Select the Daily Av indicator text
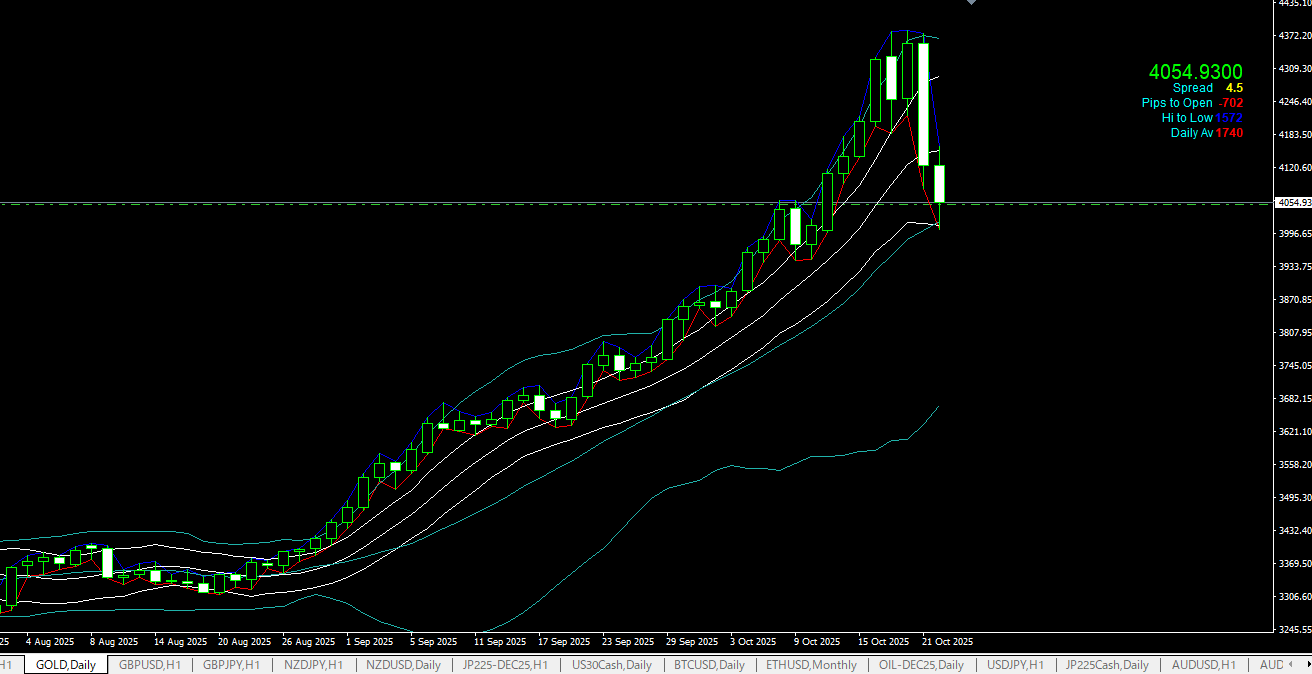This screenshot has width=1312, height=674. (1191, 133)
